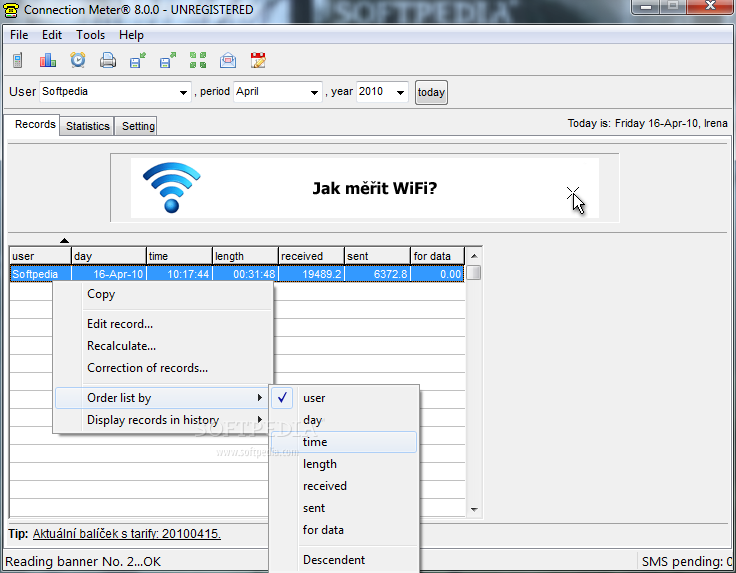Click the table scrollbar down arrow

(474, 510)
